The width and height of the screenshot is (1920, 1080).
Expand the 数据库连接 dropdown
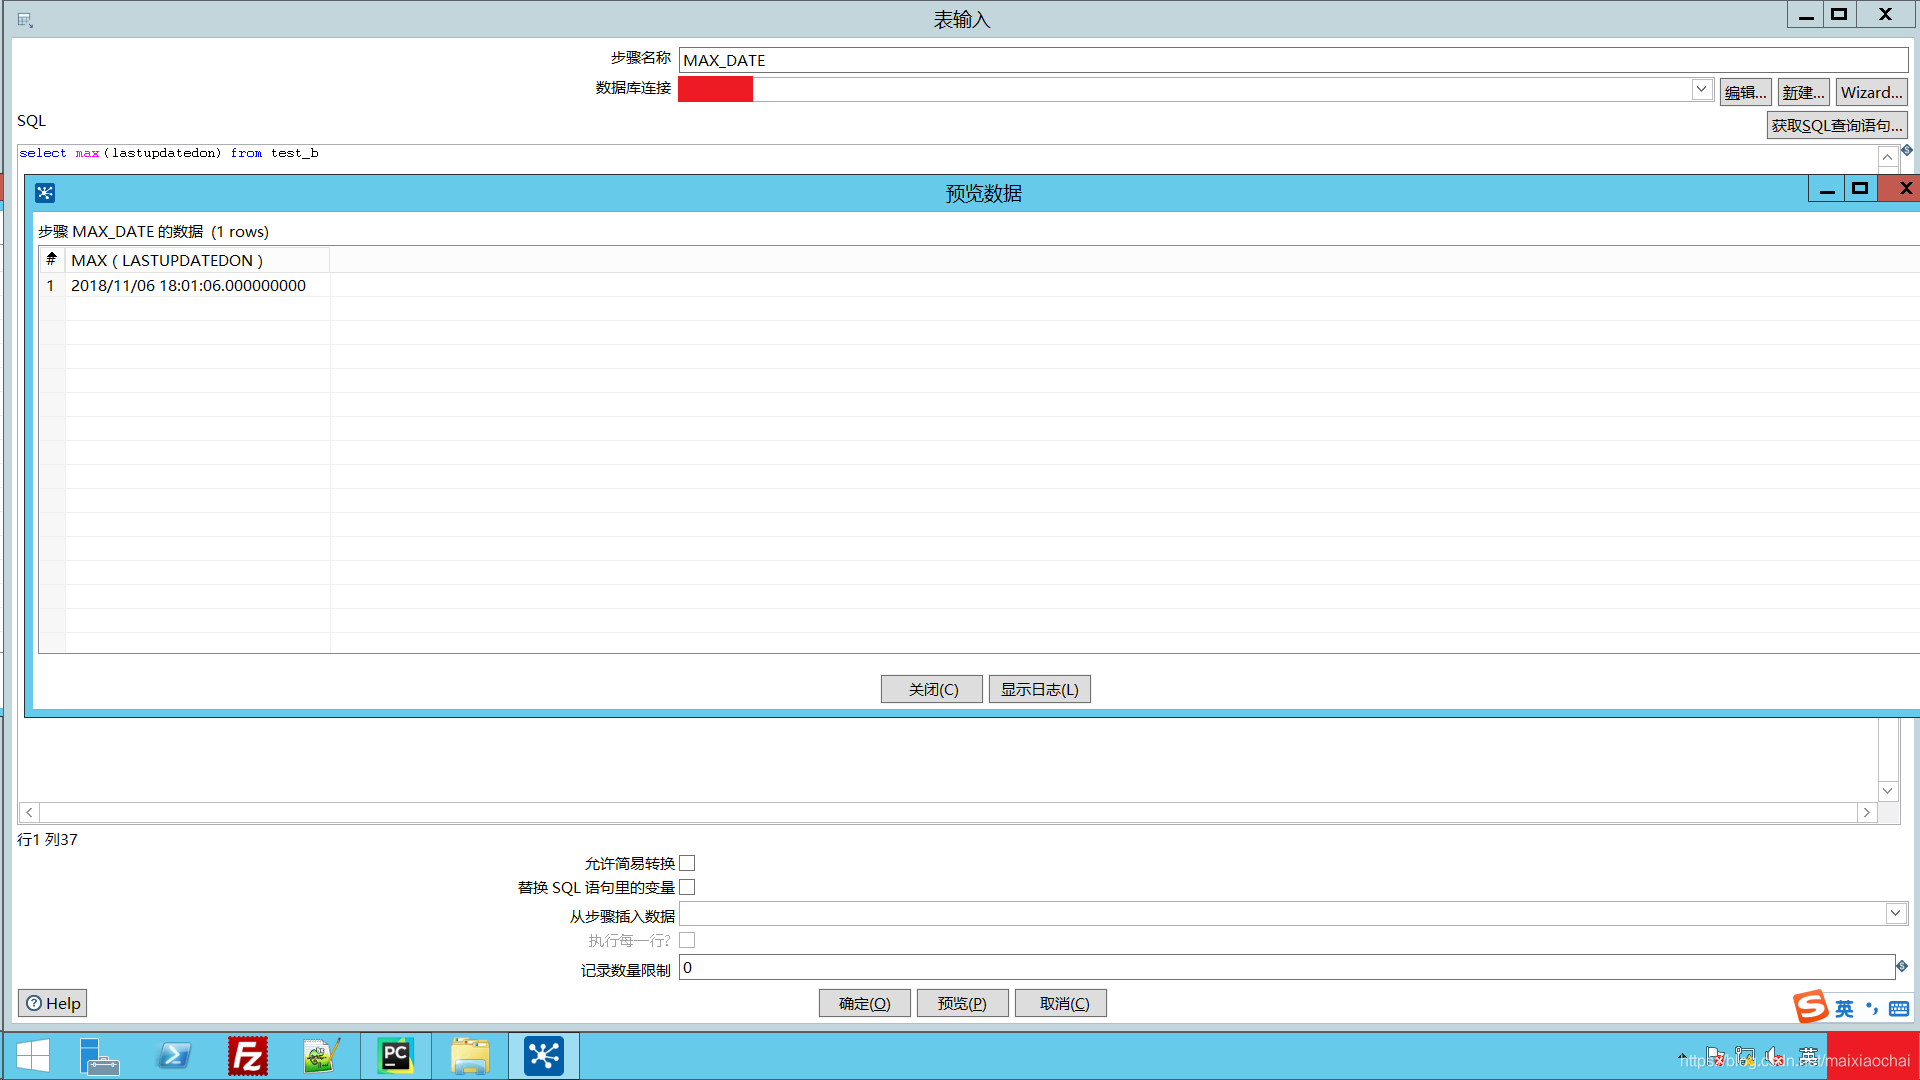click(x=1701, y=90)
